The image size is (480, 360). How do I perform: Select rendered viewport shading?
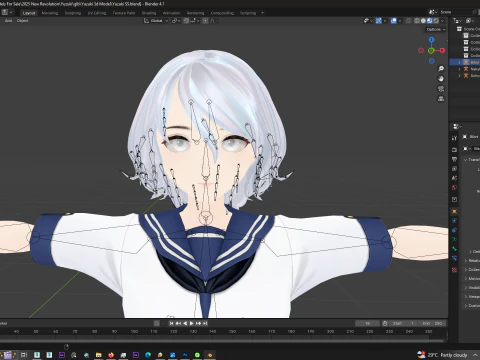point(436,21)
